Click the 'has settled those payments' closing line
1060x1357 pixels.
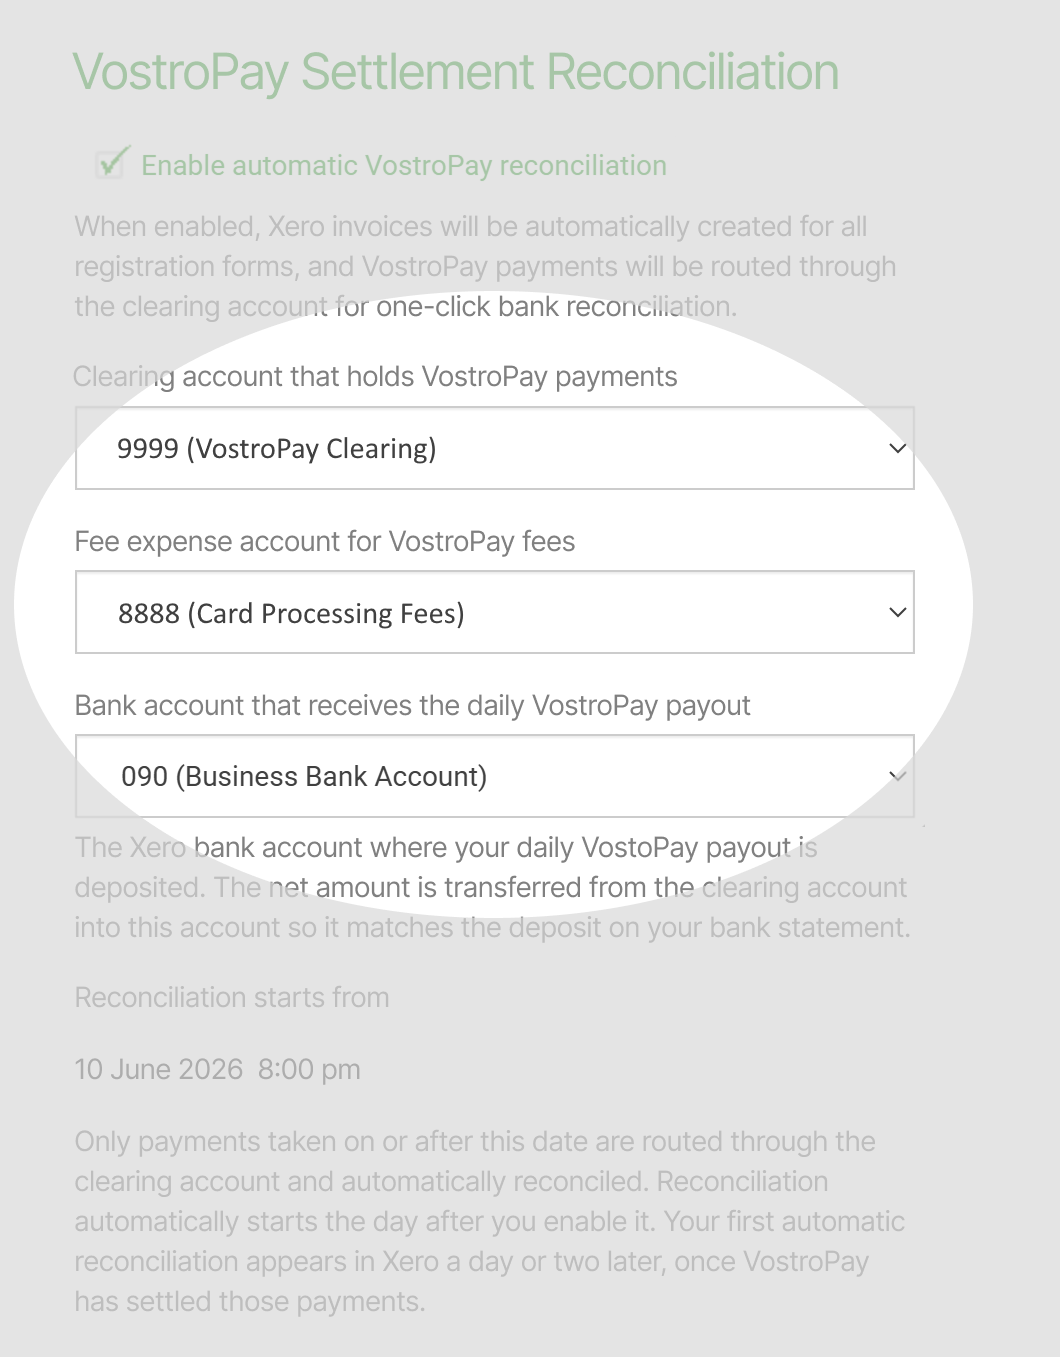(x=250, y=1302)
